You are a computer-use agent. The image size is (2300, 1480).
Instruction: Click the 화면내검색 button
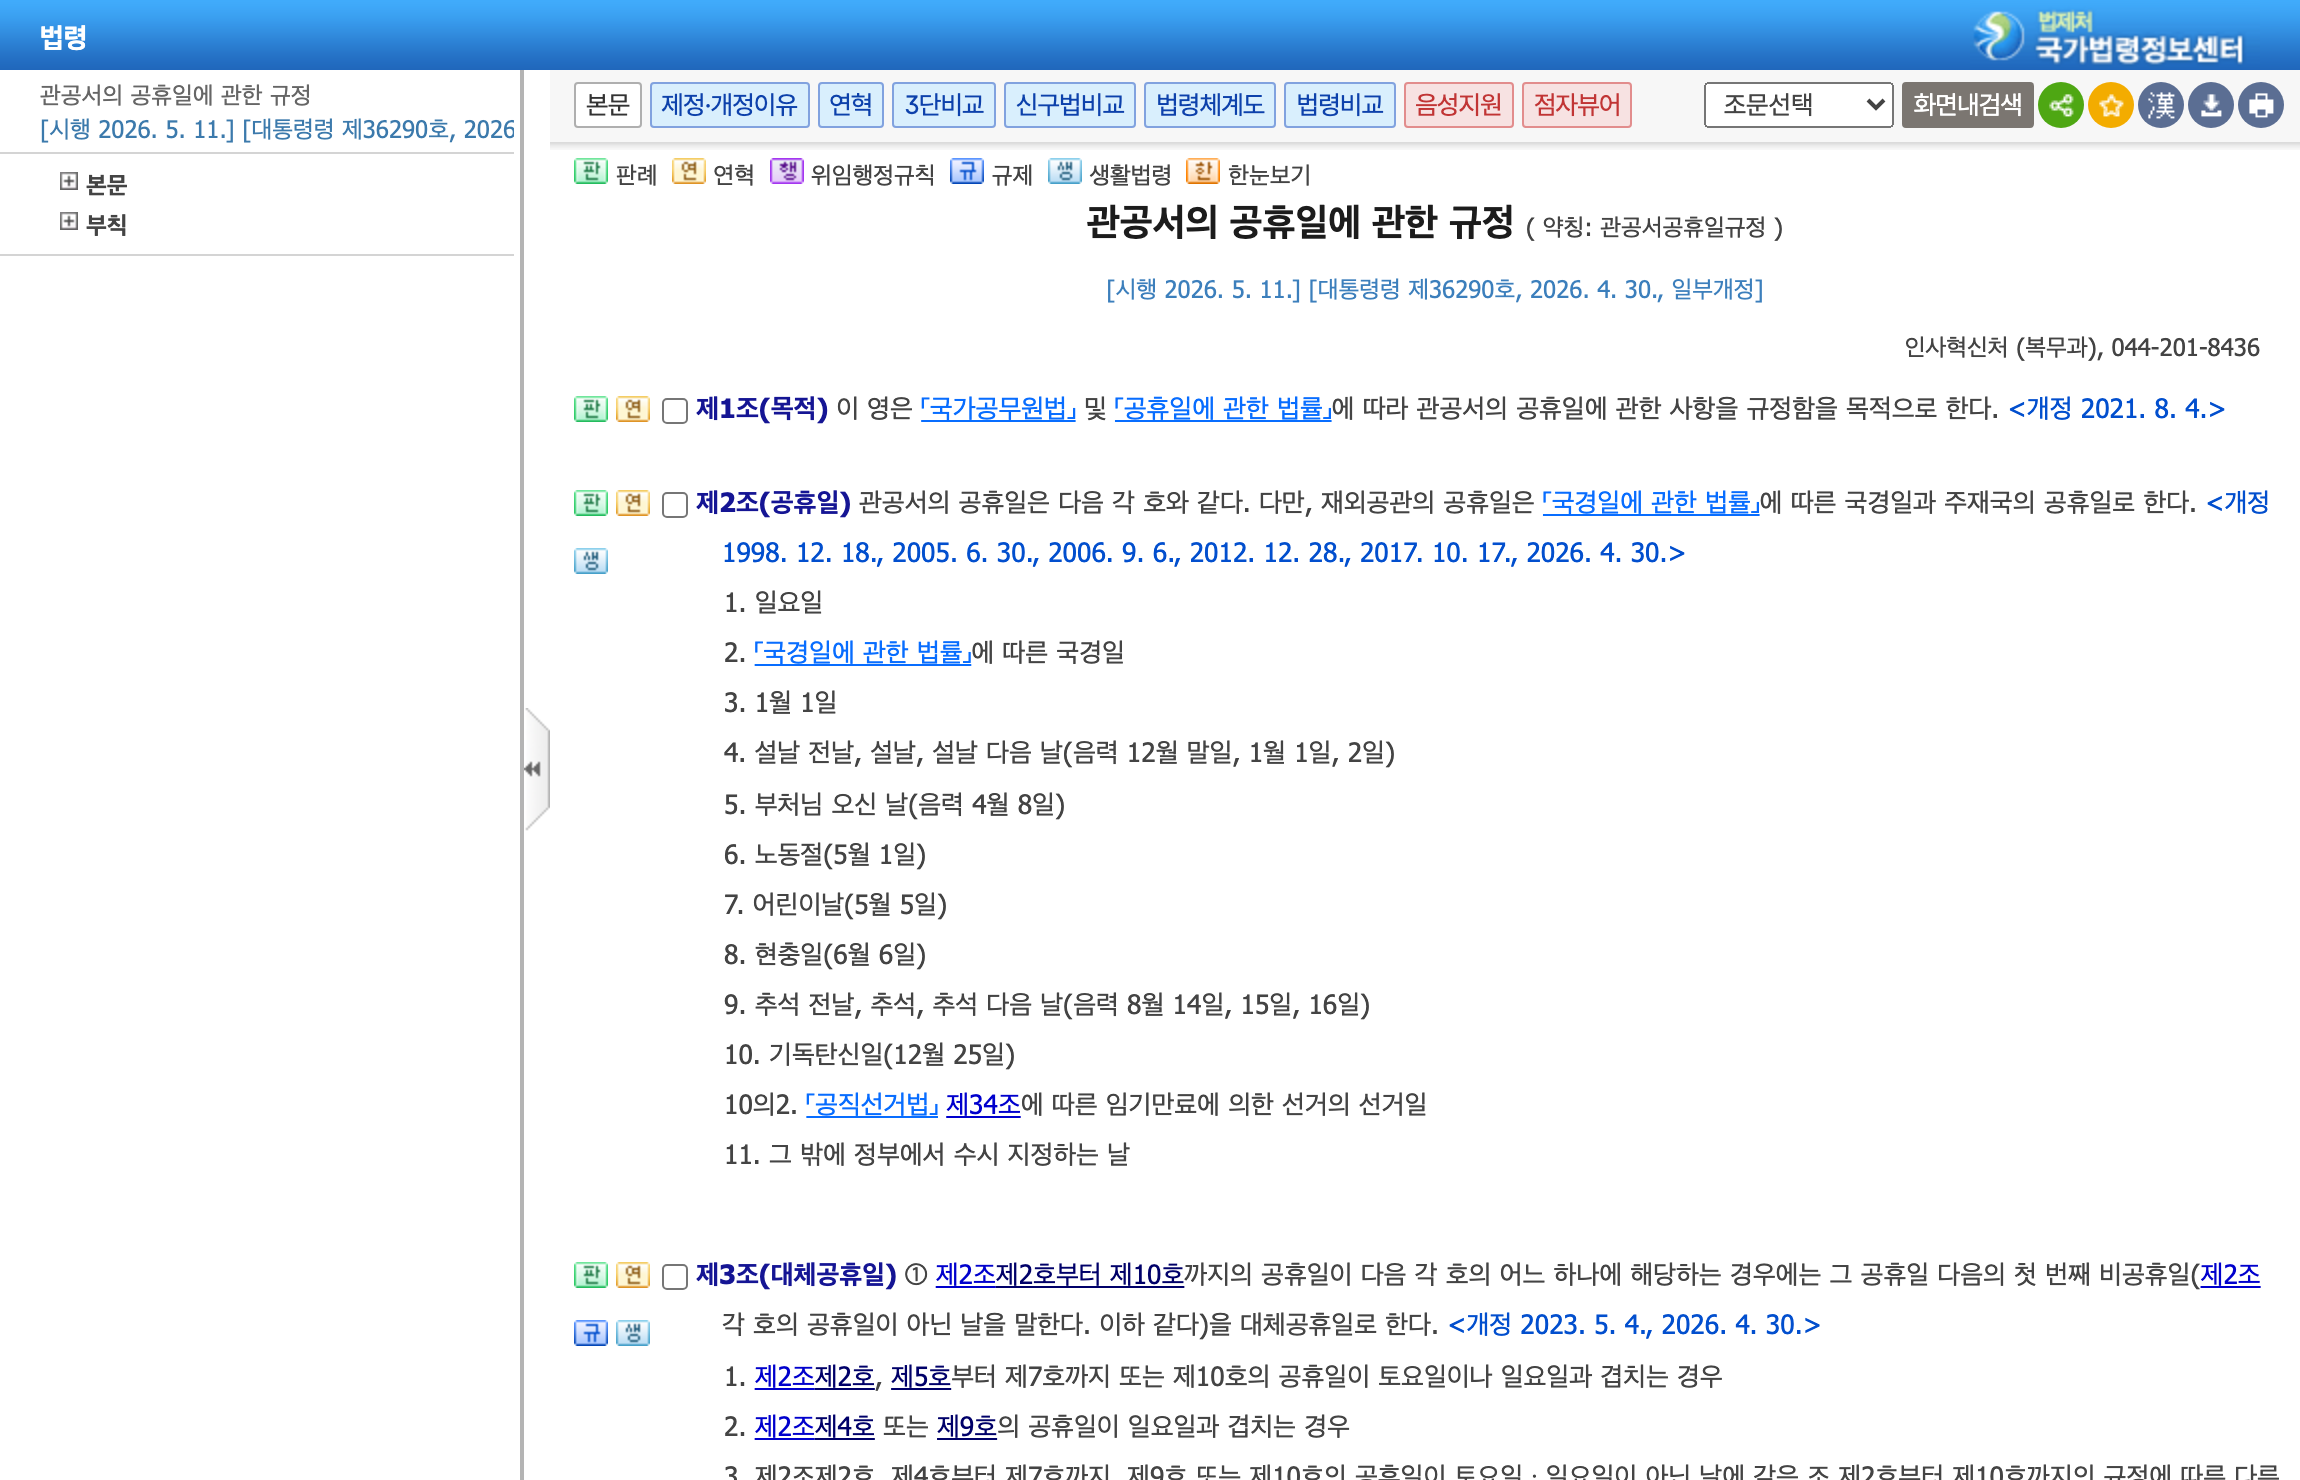tap(1967, 105)
